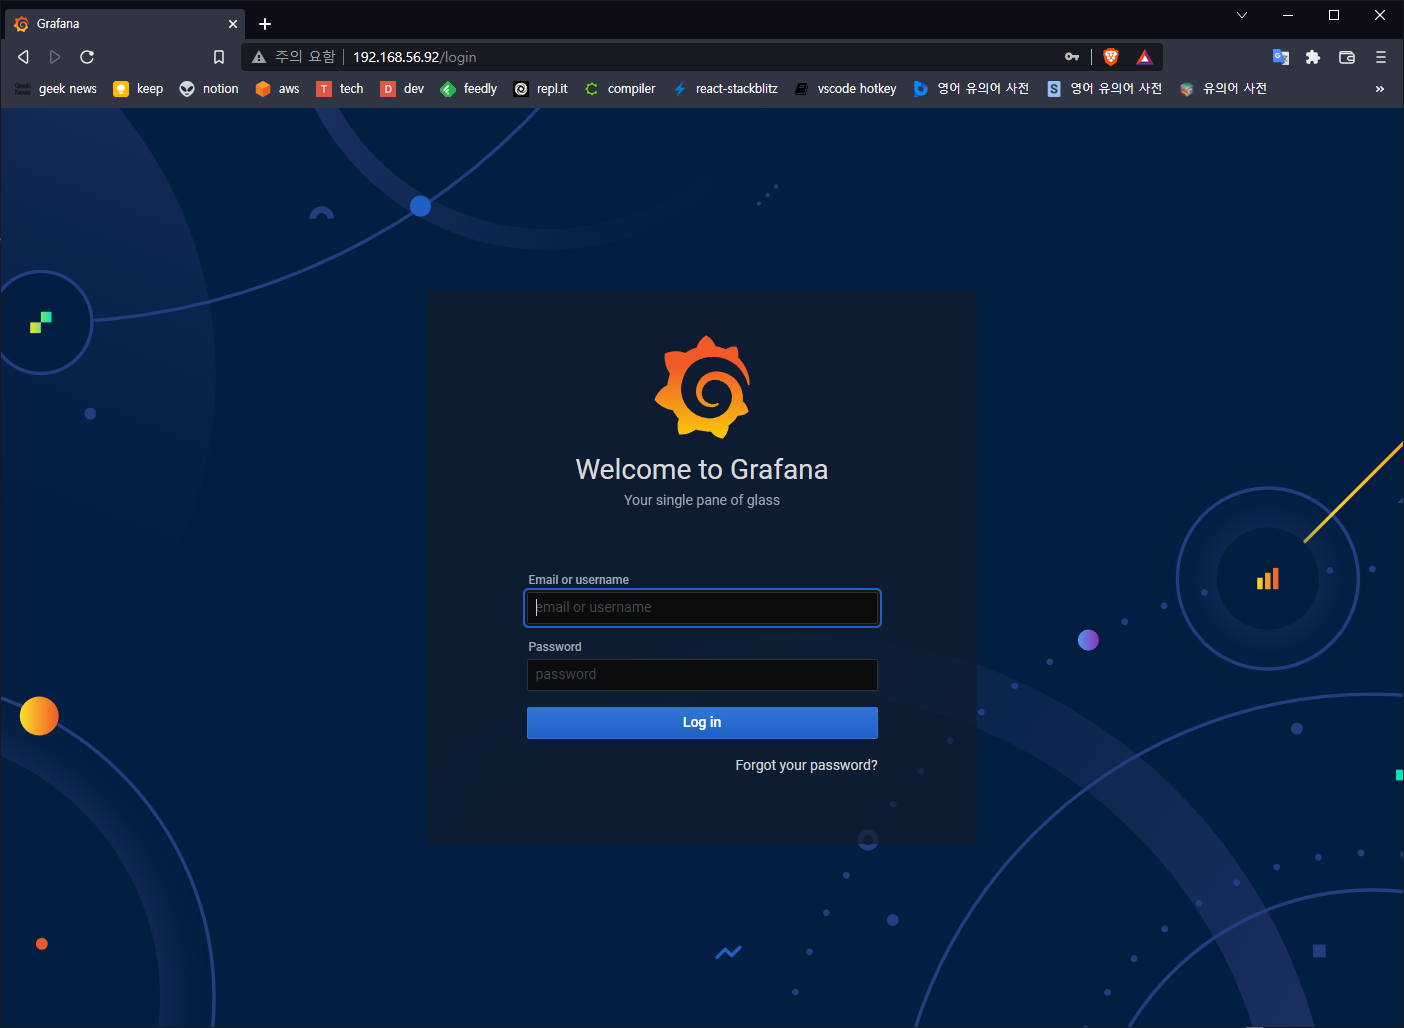Open the tab search dropdown arrow
Viewport: 1404px width, 1028px height.
tap(1242, 15)
